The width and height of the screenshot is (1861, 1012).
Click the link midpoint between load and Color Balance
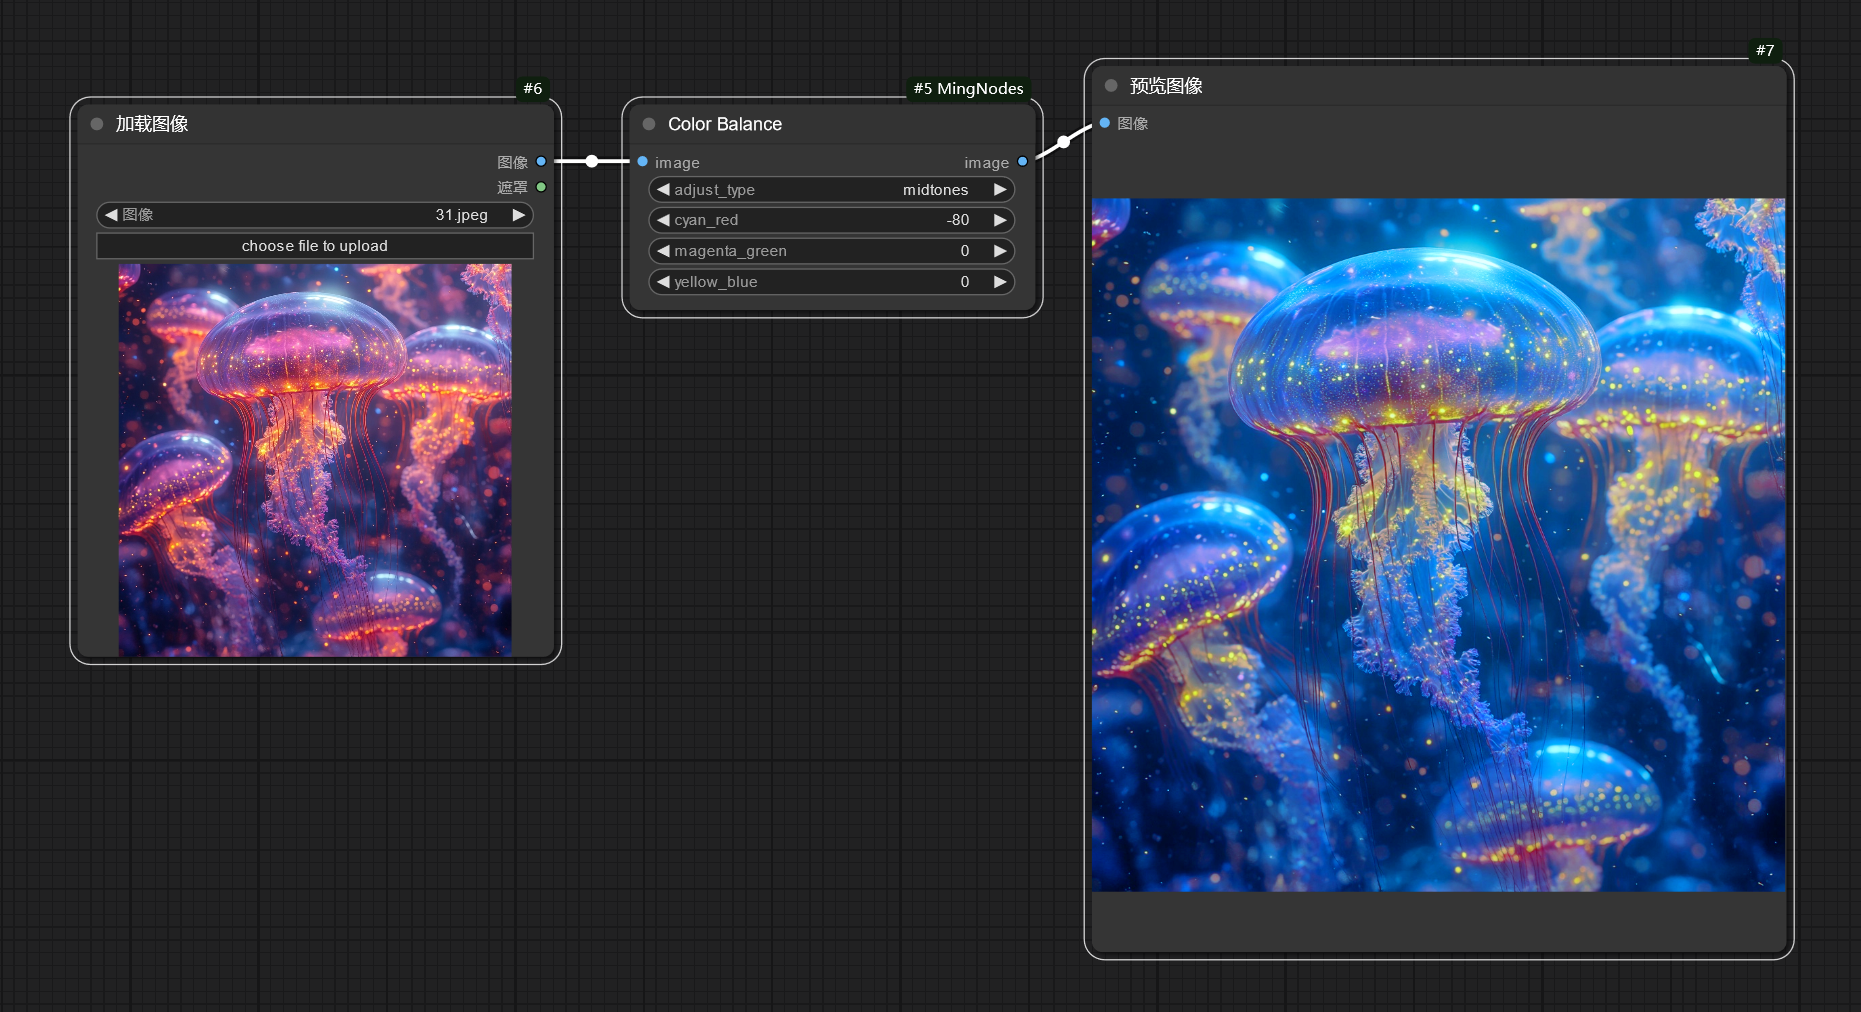pyautogui.click(x=592, y=161)
